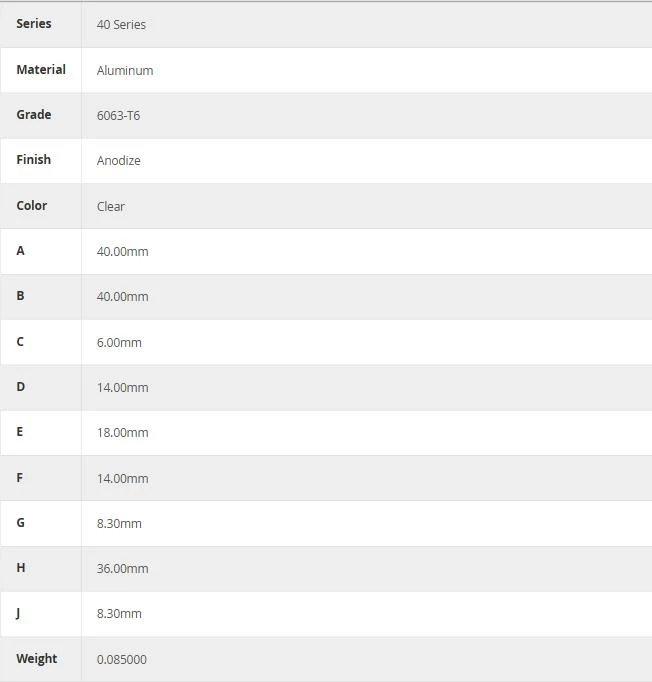Select the 18.00mm value for E
Viewport: 652px width, 682px height.
123,433
